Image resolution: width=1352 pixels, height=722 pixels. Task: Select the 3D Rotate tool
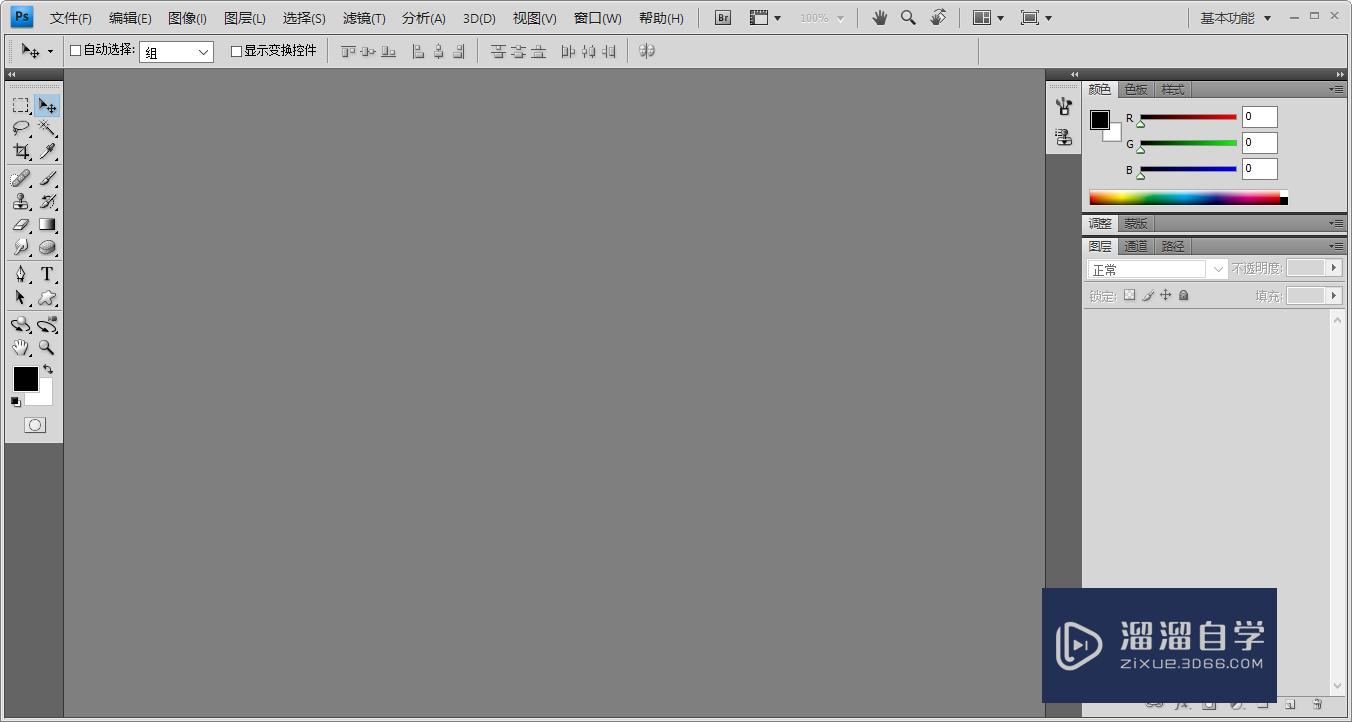click(20, 325)
